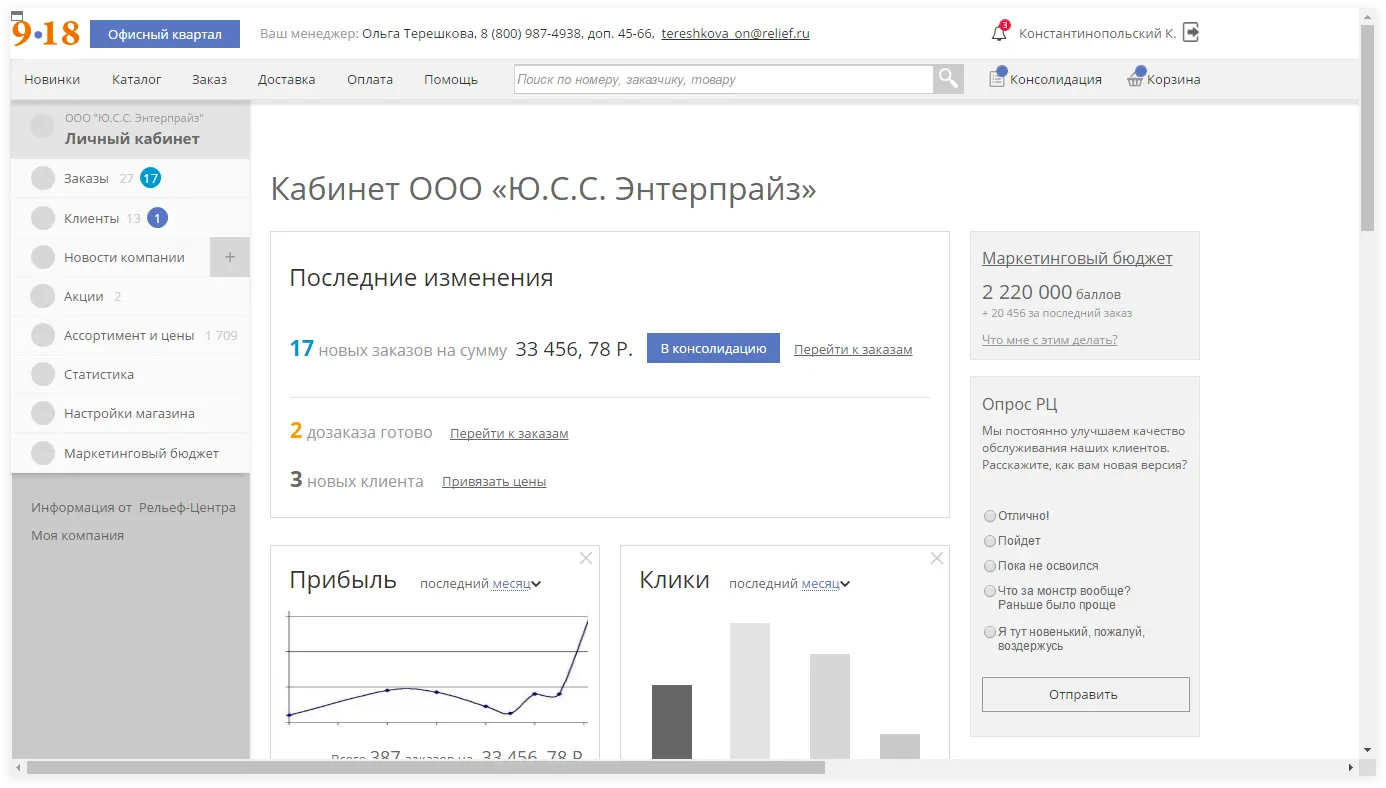
Task: Click the teal 17 badge on Заказы
Action: coord(150,178)
